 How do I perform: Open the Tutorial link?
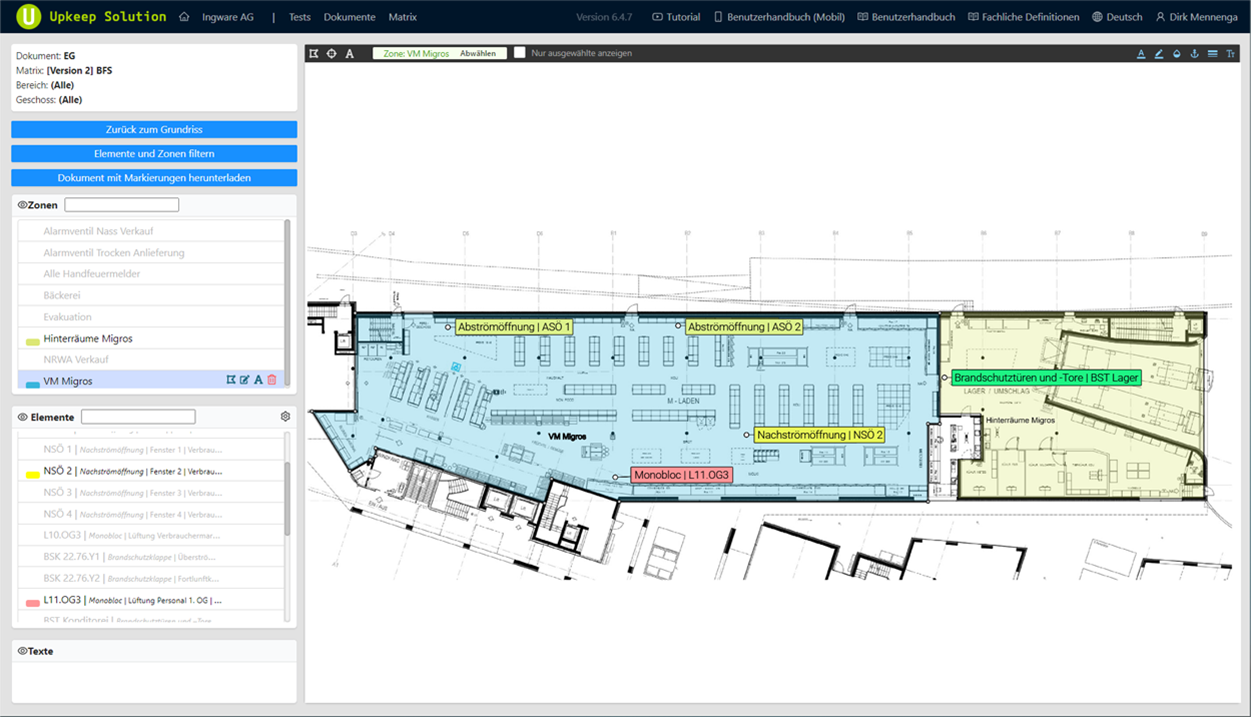[676, 17]
